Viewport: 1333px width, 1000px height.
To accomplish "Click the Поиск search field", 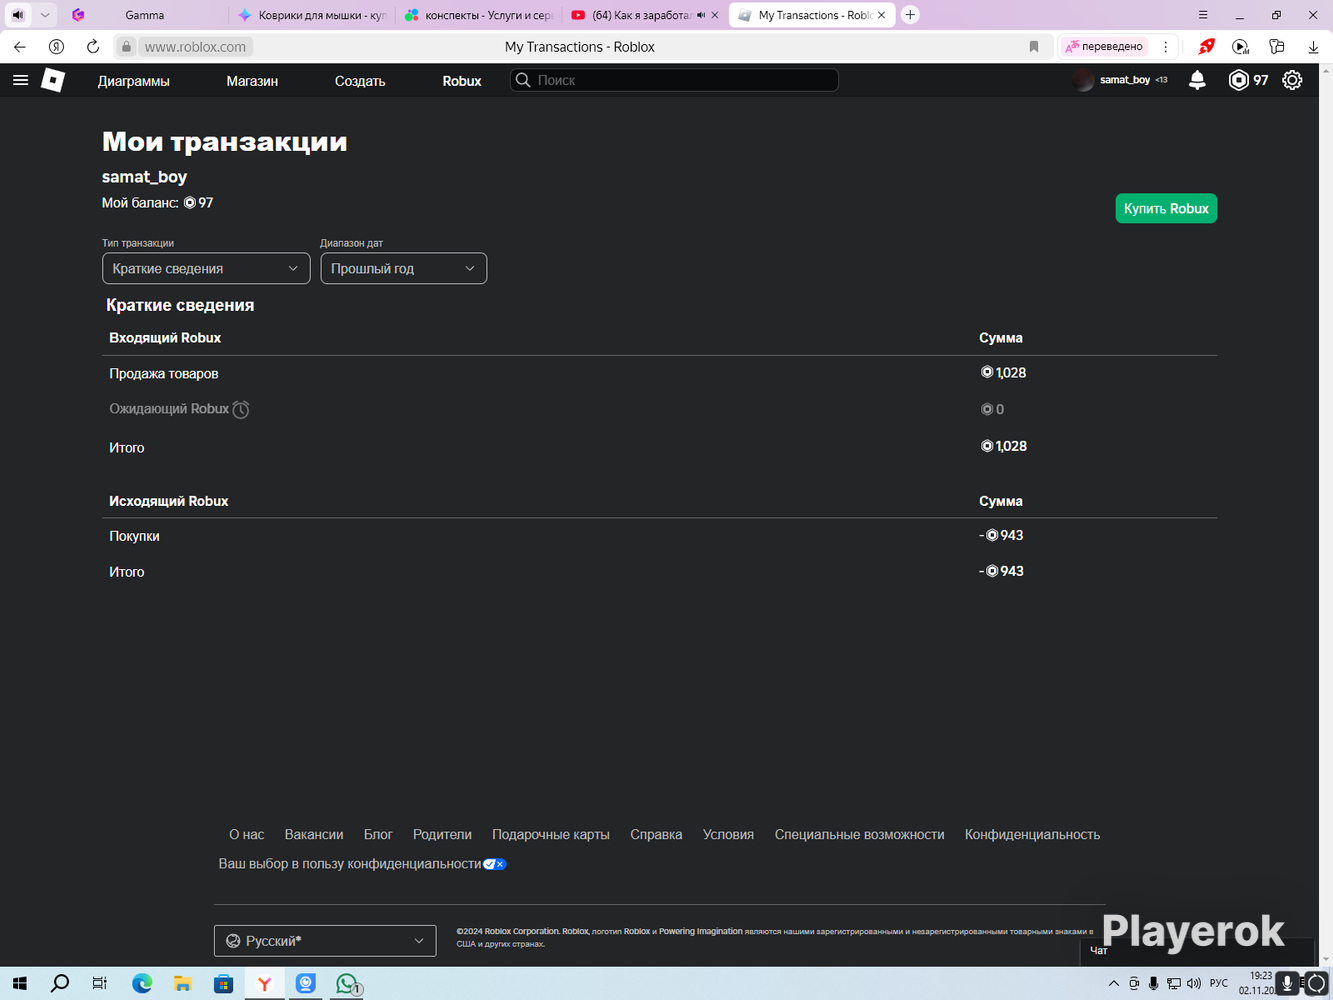I will point(674,80).
